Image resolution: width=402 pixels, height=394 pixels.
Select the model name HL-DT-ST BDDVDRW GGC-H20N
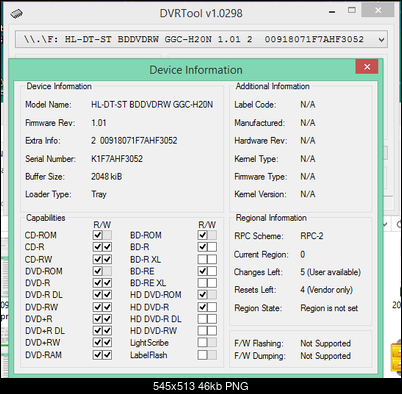152,105
